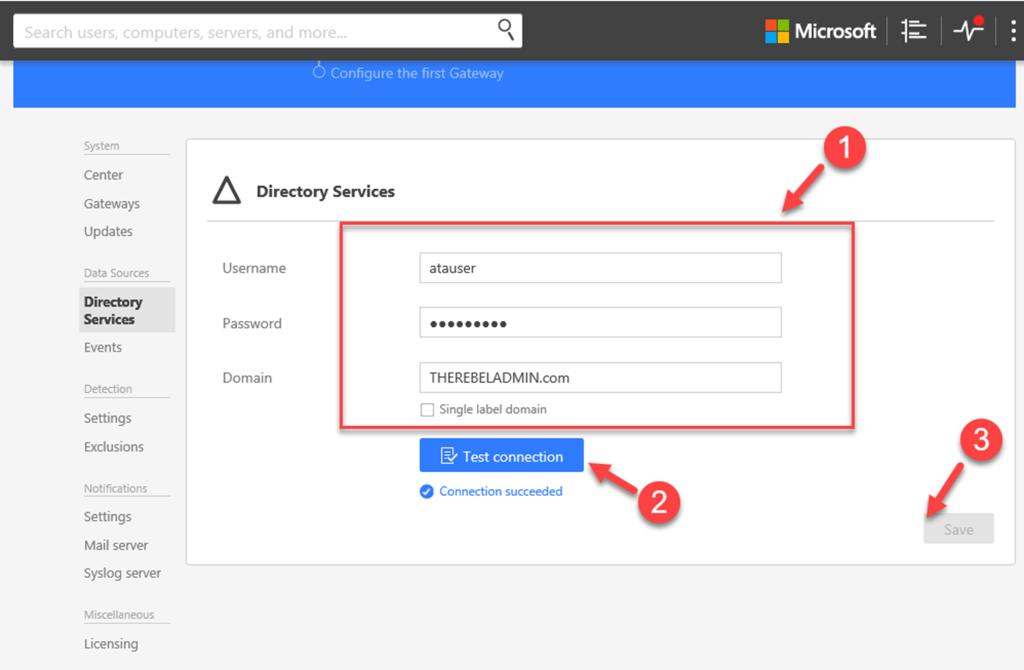Select Updates in the sidebar
The width and height of the screenshot is (1024, 670).
coord(108,231)
